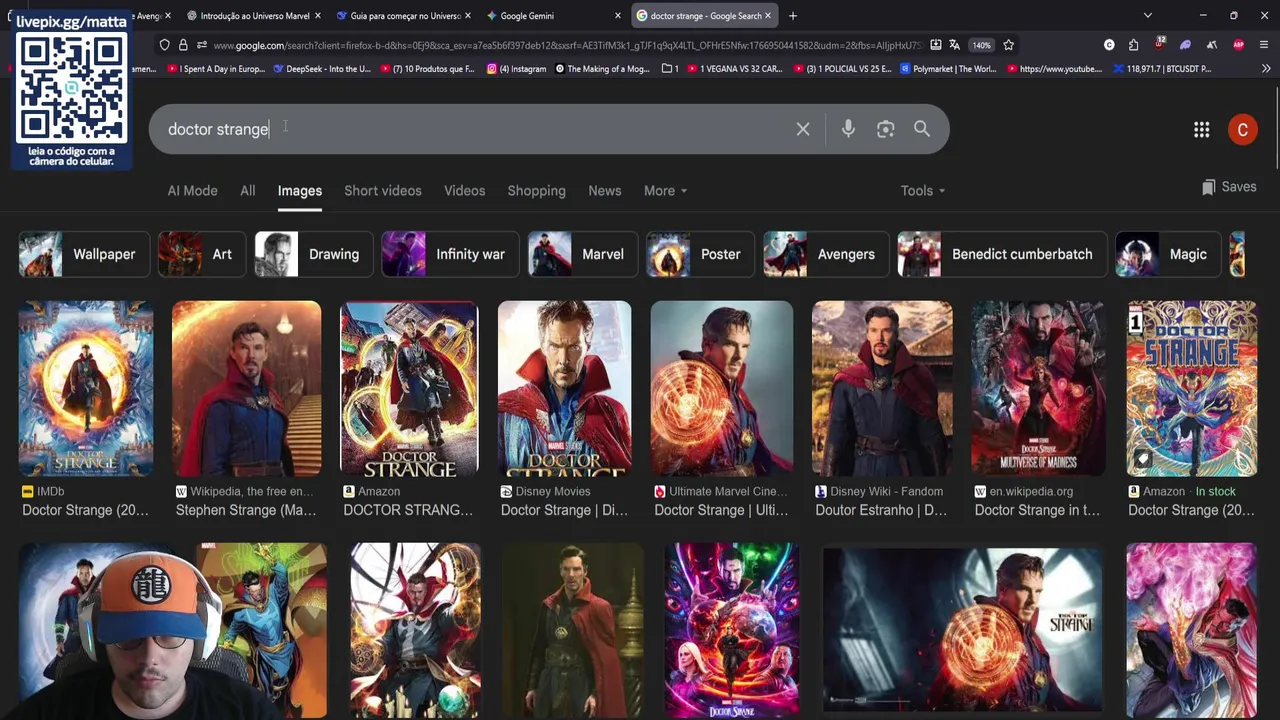The height and width of the screenshot is (720, 1280).
Task: Filter images by the Poster chip
Action: point(700,254)
